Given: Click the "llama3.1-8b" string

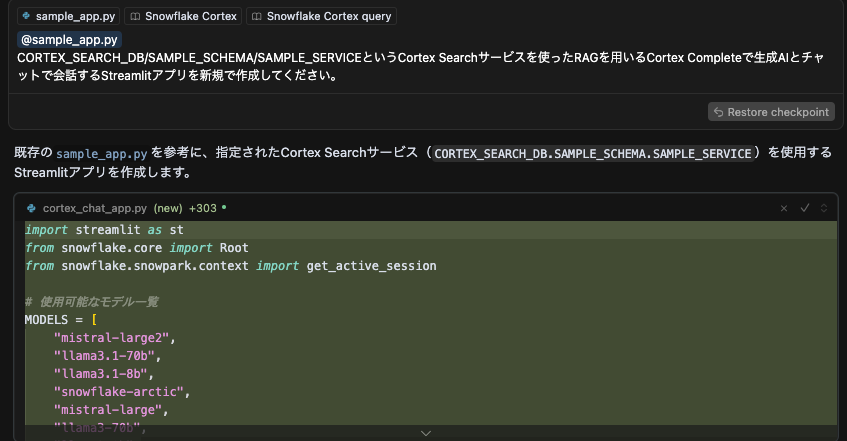Looking at the screenshot, I should pyautogui.click(x=100, y=374).
